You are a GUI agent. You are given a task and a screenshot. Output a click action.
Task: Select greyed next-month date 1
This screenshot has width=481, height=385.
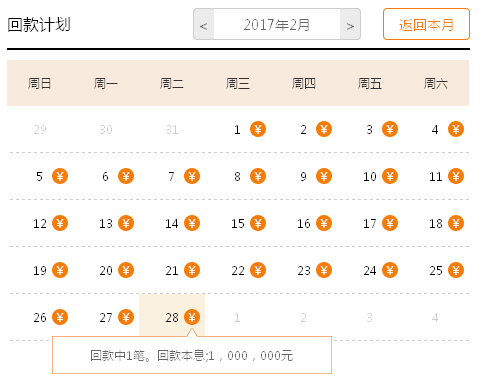(237, 318)
